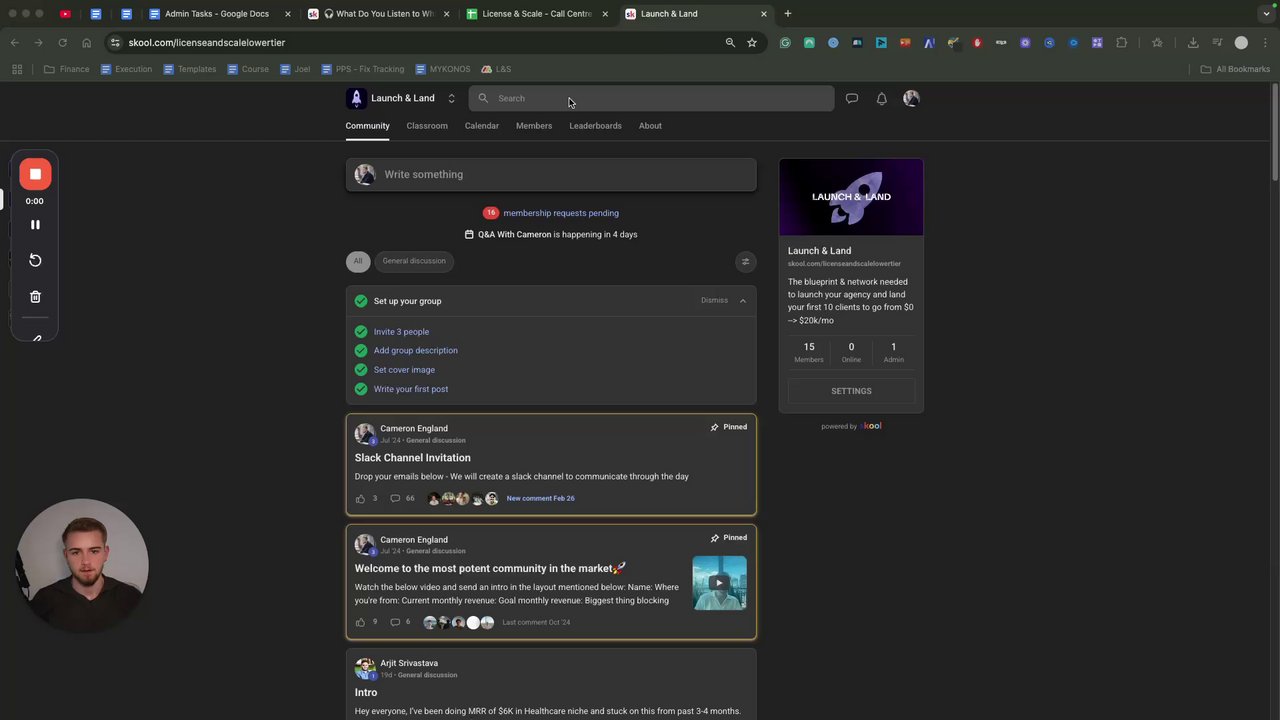Open the PPS - Fix Tracking bookmark
The width and height of the screenshot is (1280, 720).
coord(362,69)
